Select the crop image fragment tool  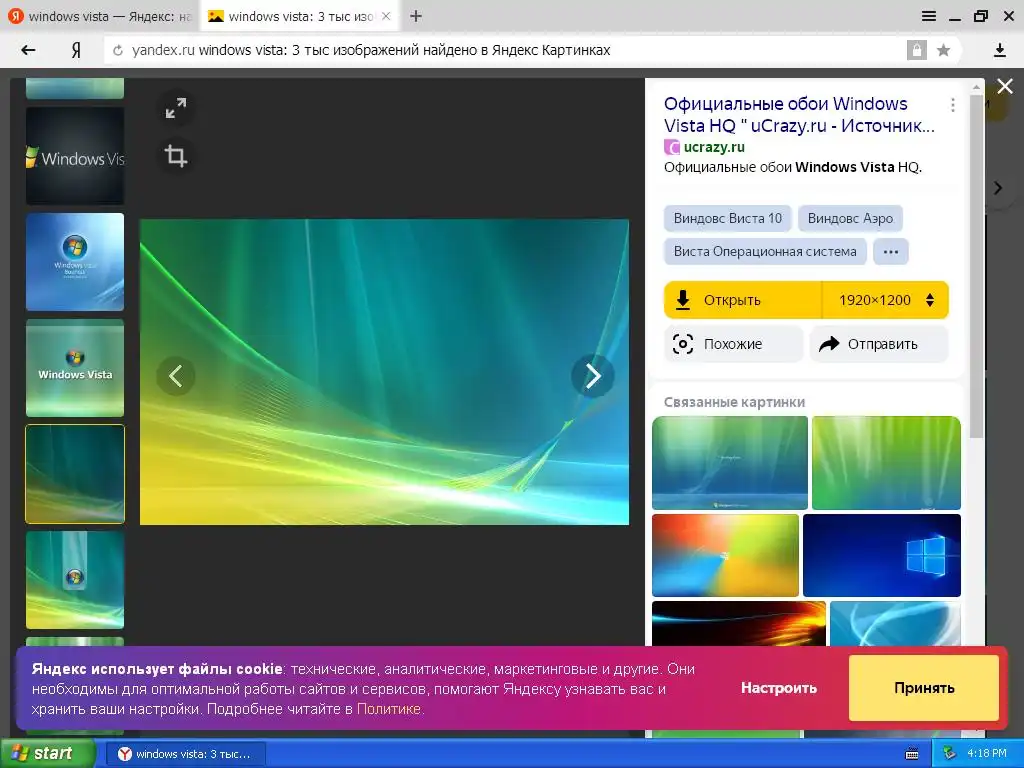click(176, 156)
